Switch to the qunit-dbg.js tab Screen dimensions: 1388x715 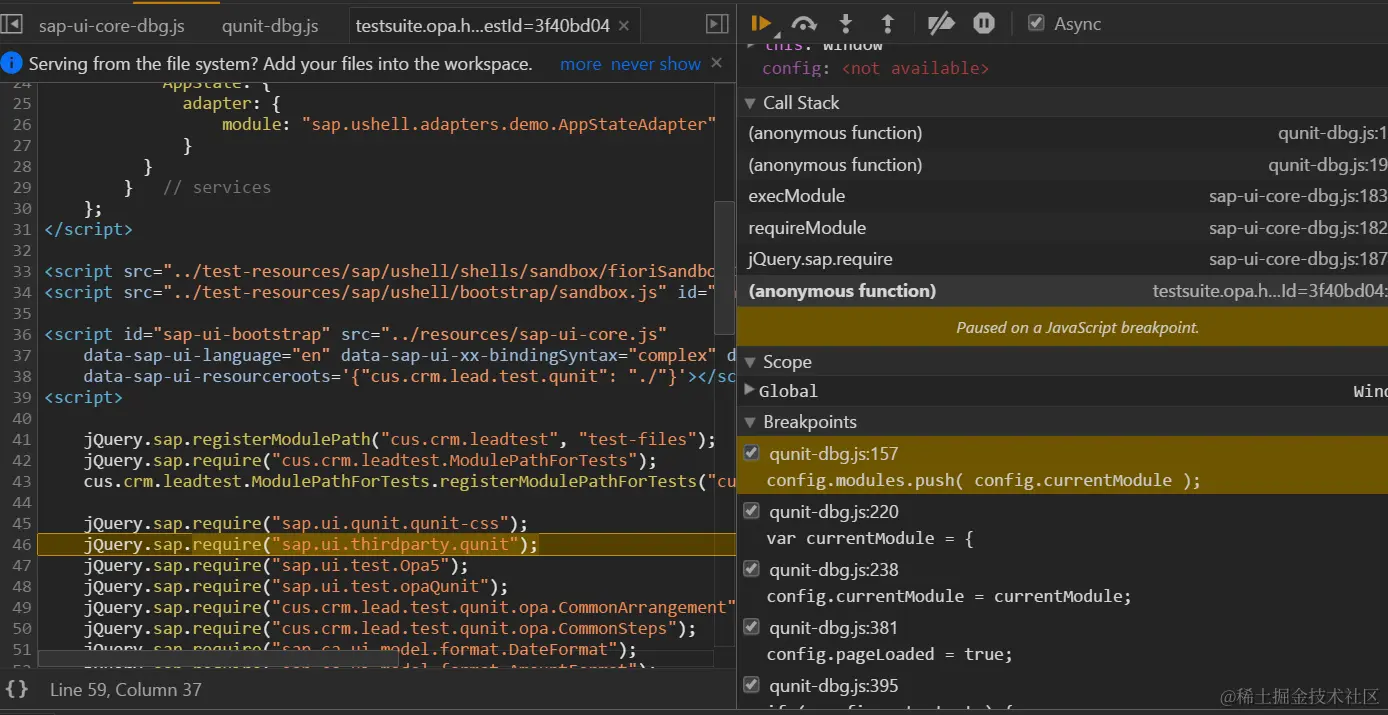(270, 26)
